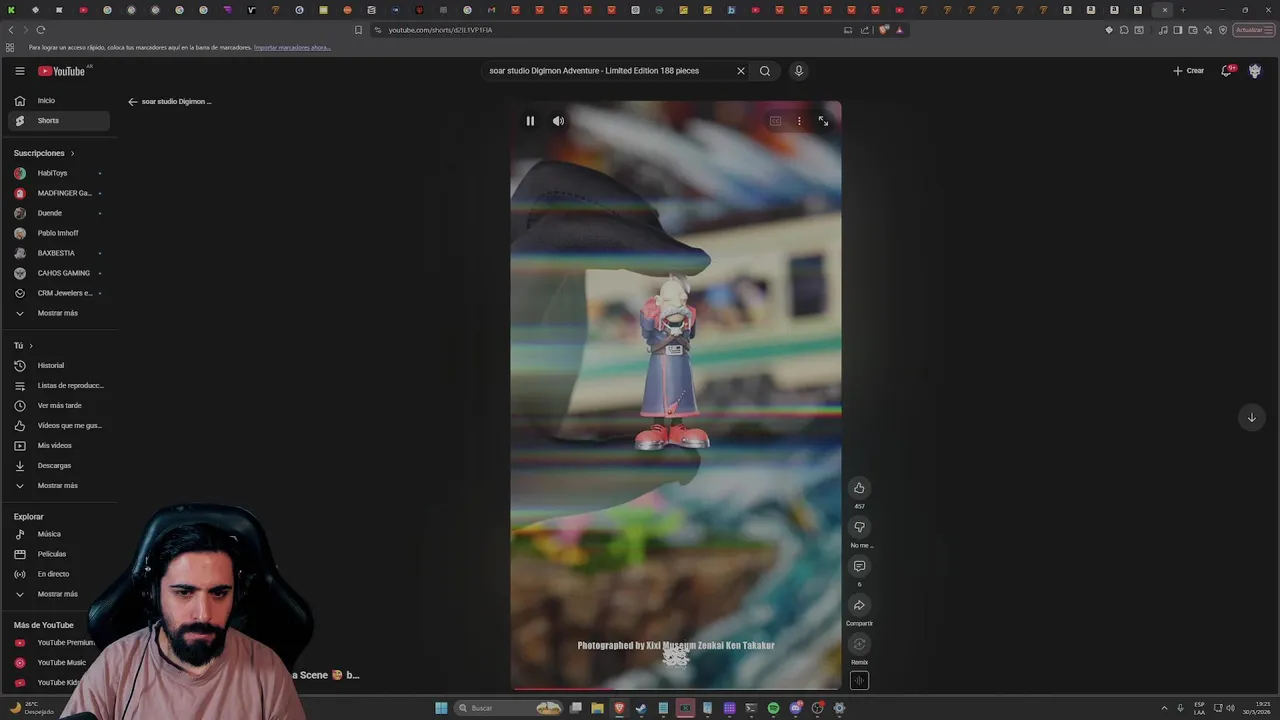The image size is (1280, 720).
Task: Expand Mostrar más under Tú
Action: [x=59, y=486]
